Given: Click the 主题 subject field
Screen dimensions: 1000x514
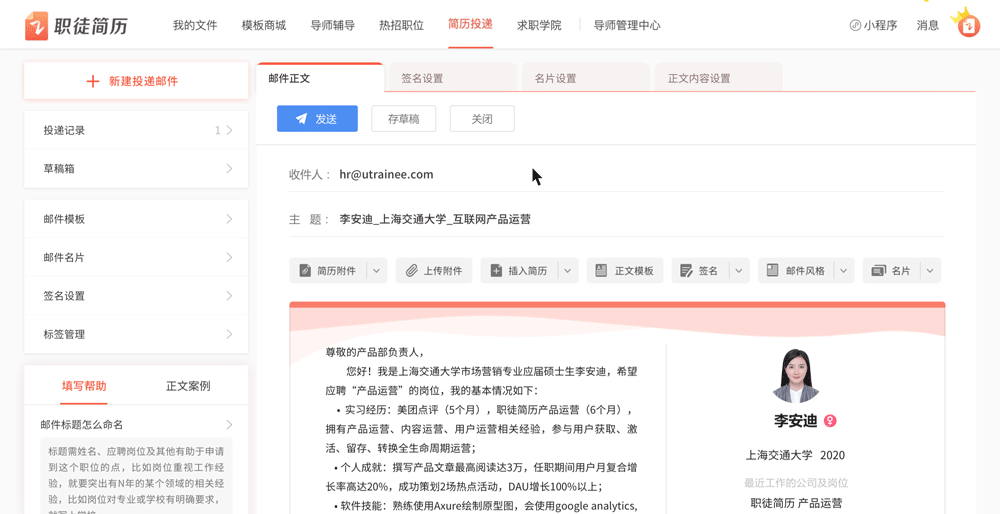Looking at the screenshot, I should point(617,219).
